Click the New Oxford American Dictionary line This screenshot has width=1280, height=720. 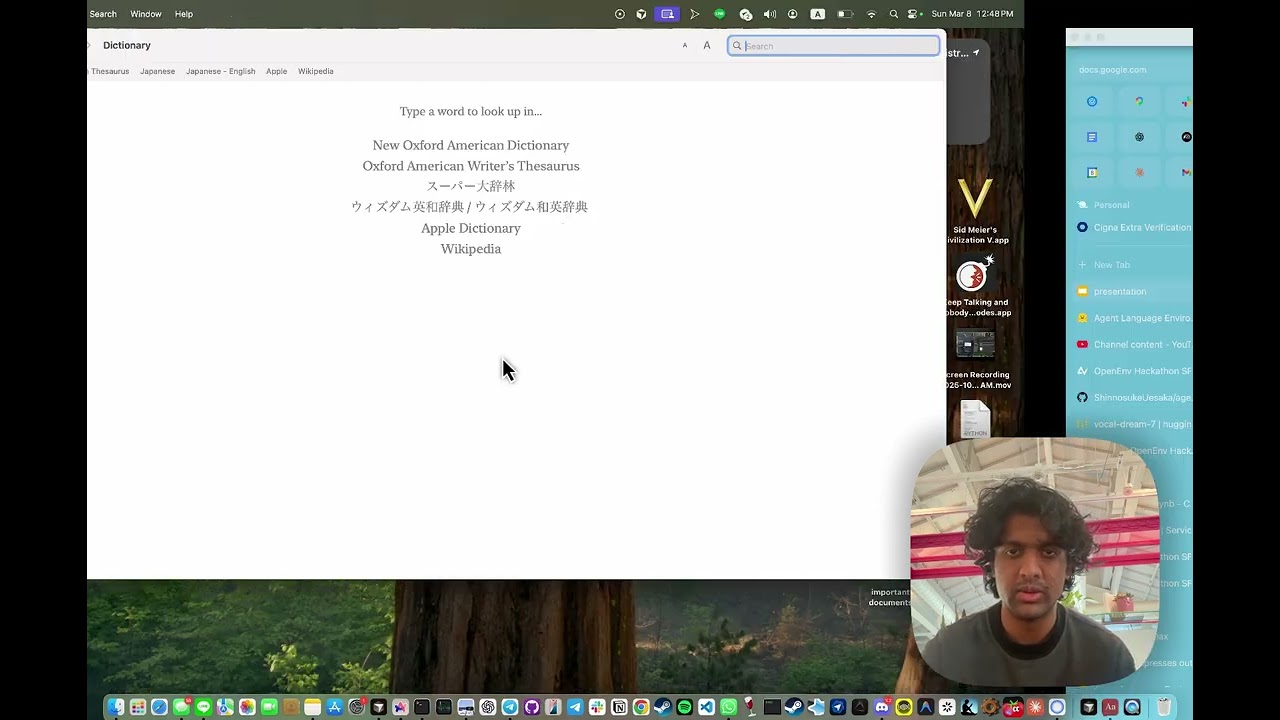[471, 145]
